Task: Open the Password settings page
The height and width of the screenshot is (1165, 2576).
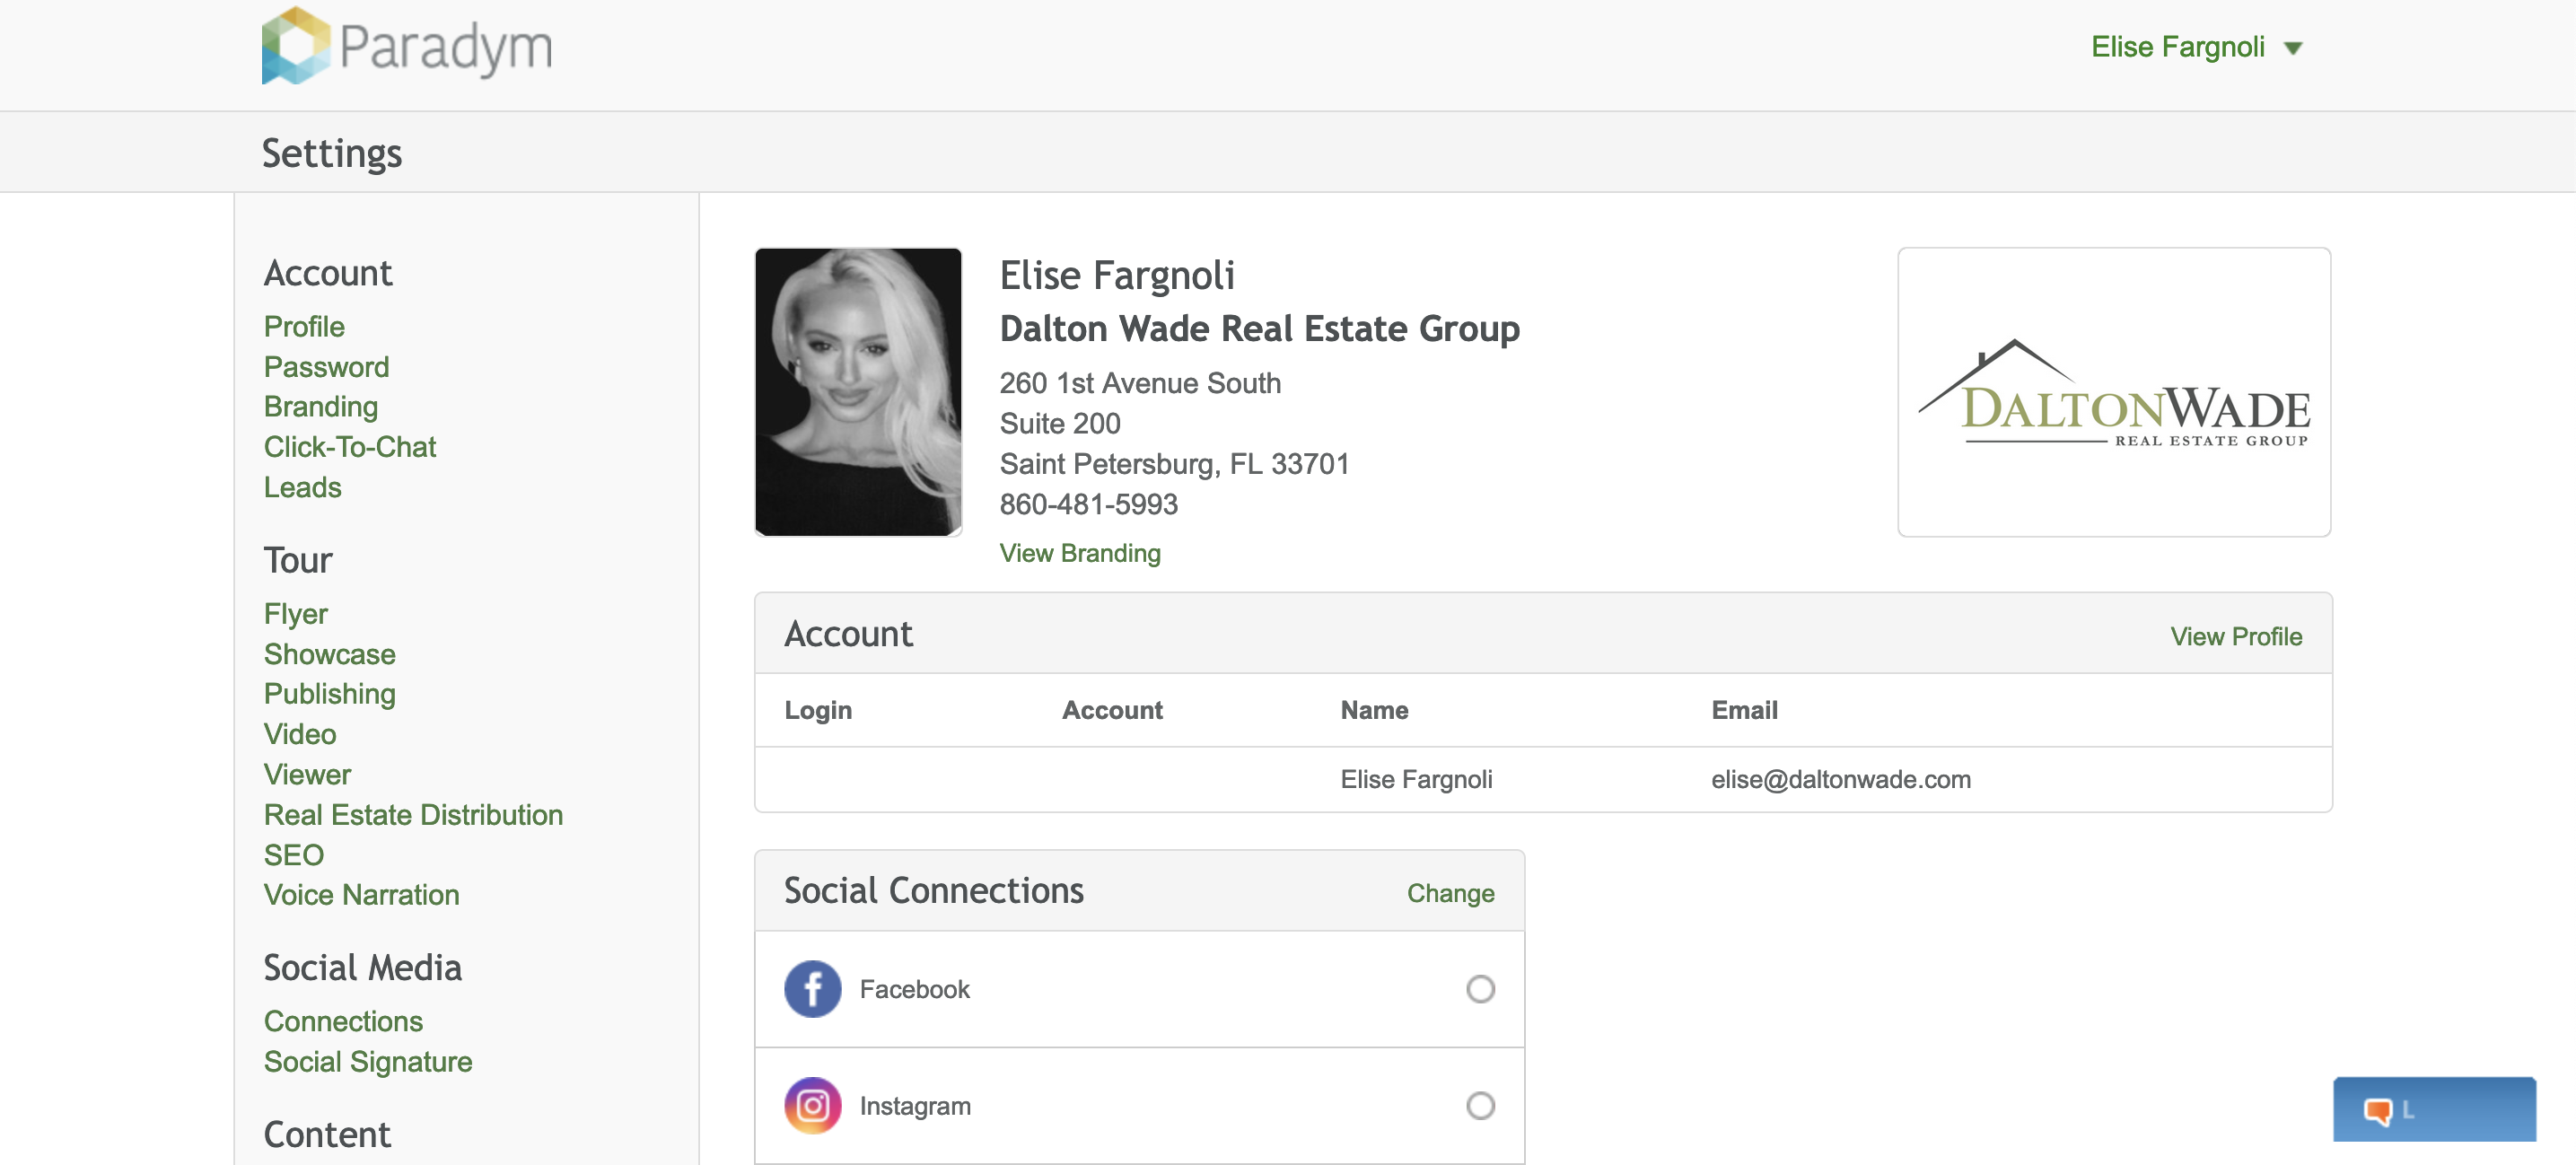Action: click(x=326, y=367)
